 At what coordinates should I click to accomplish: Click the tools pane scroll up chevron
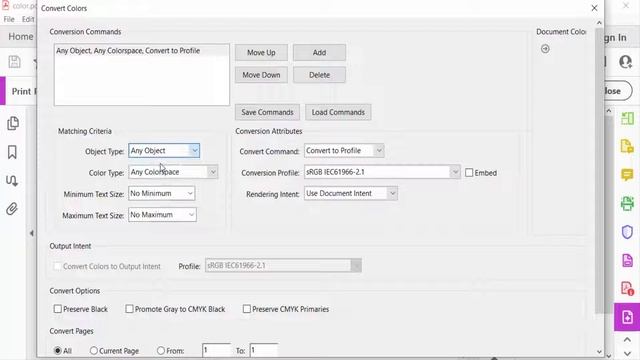click(x=627, y=340)
